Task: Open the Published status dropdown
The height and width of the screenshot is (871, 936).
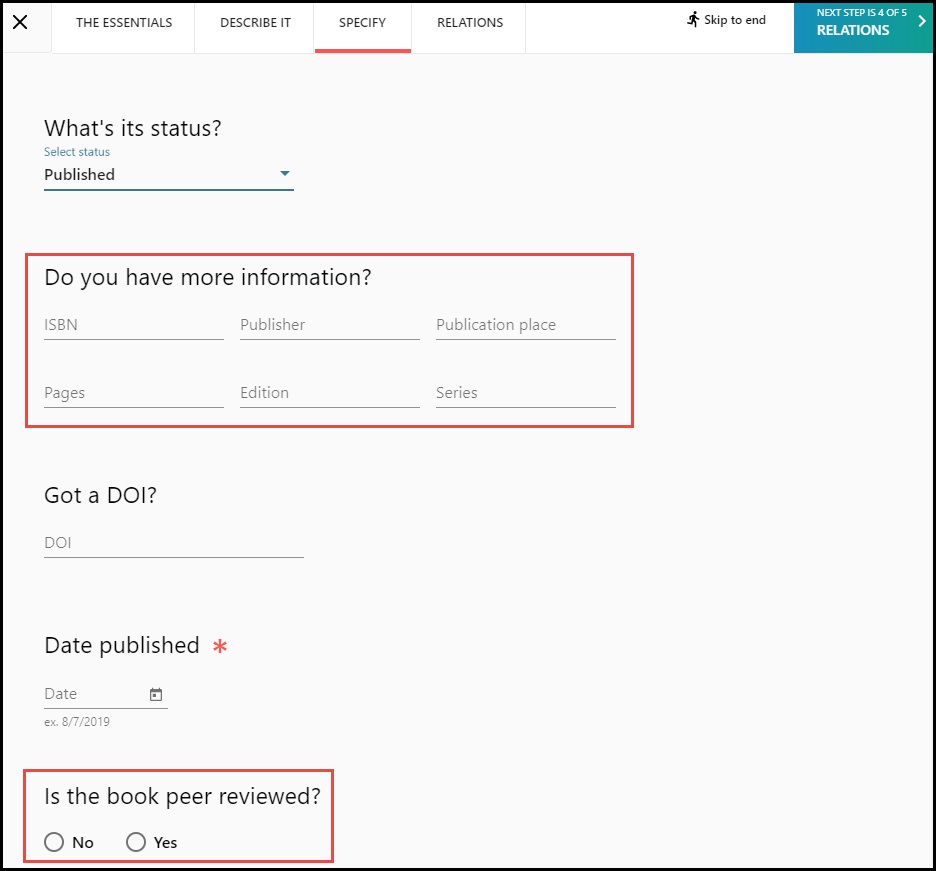Action: tap(160, 174)
